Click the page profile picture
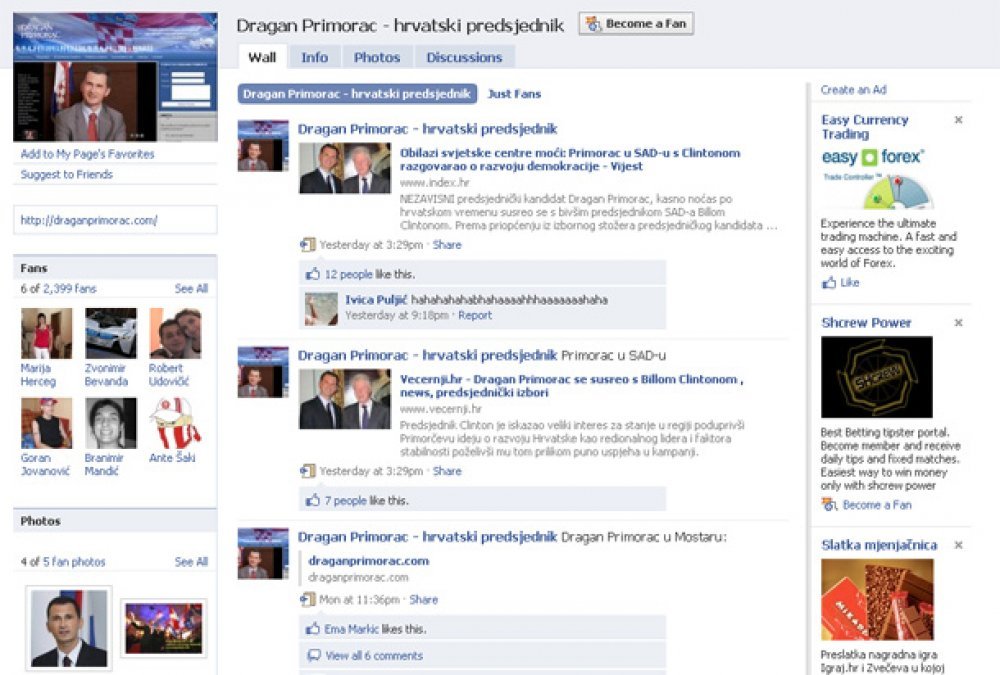This screenshot has width=1000, height=675. click(115, 77)
